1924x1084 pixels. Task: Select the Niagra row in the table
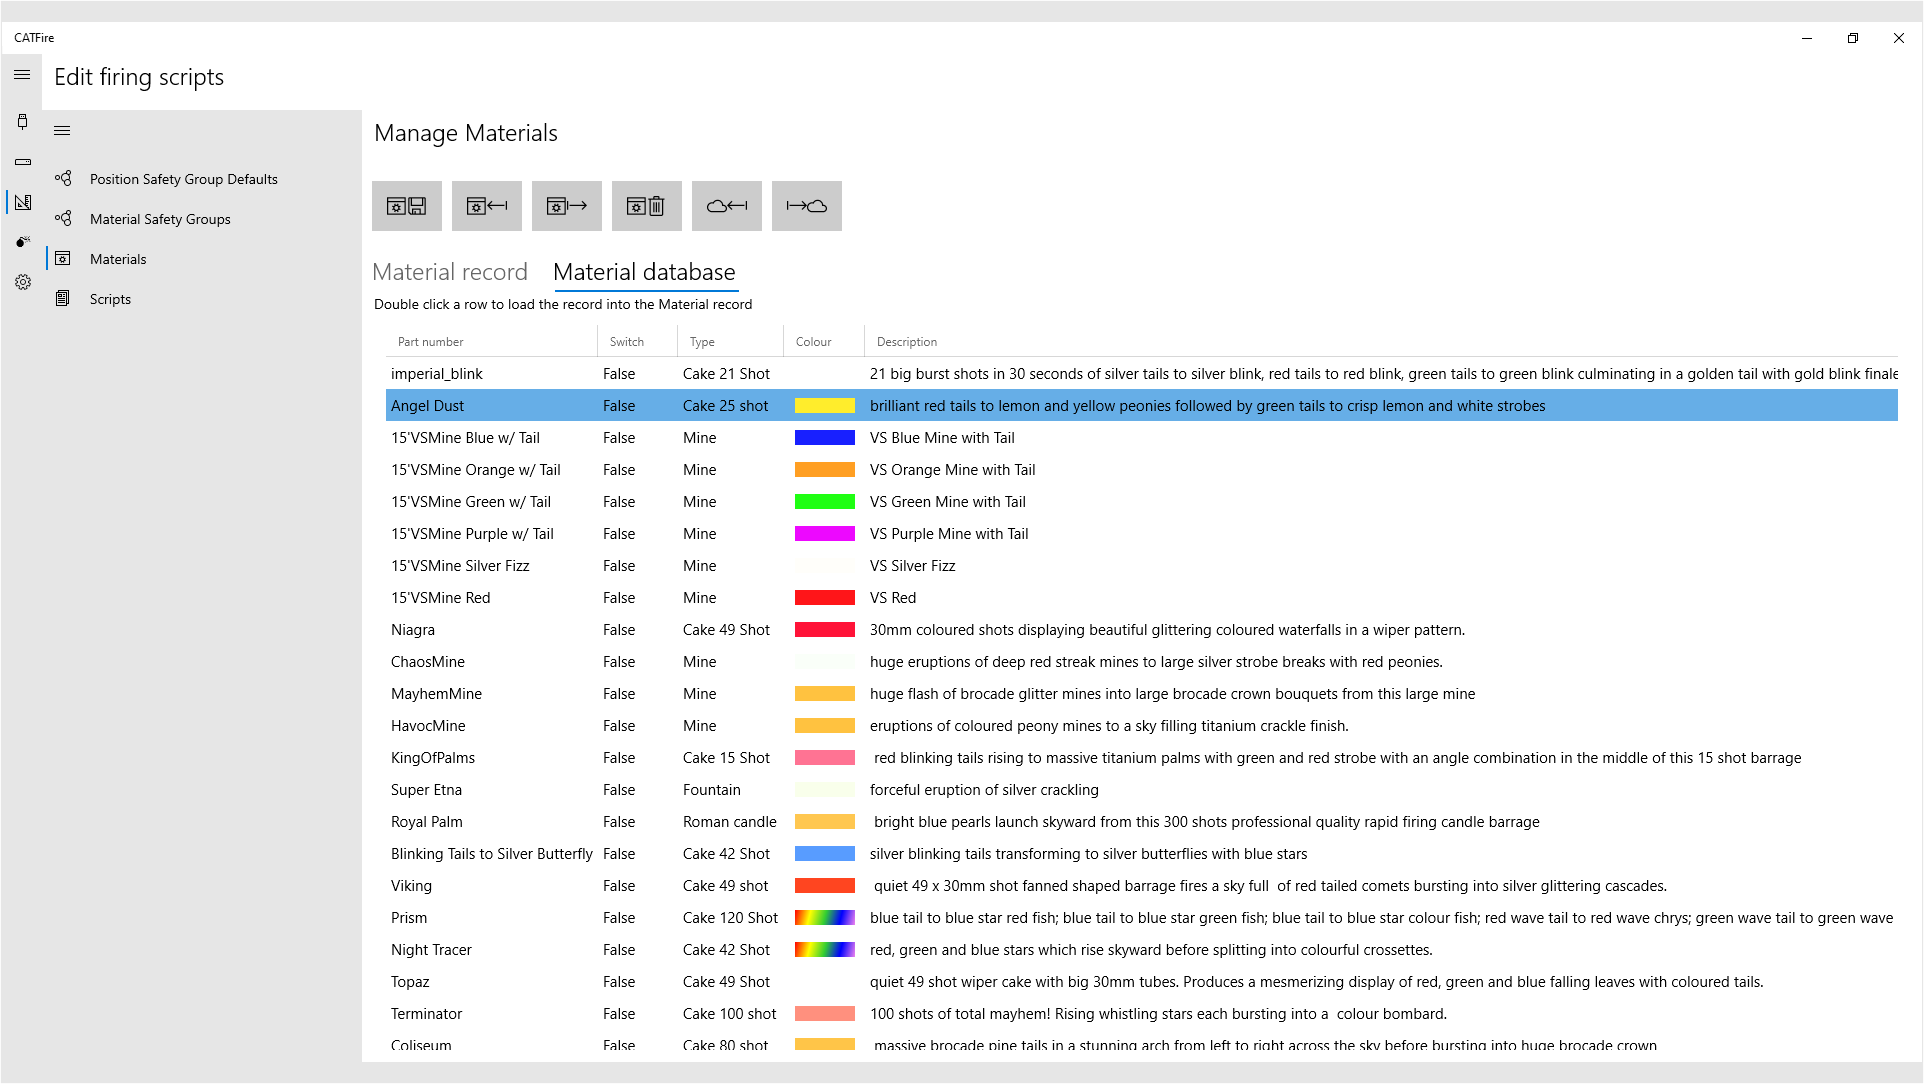[x=413, y=630]
